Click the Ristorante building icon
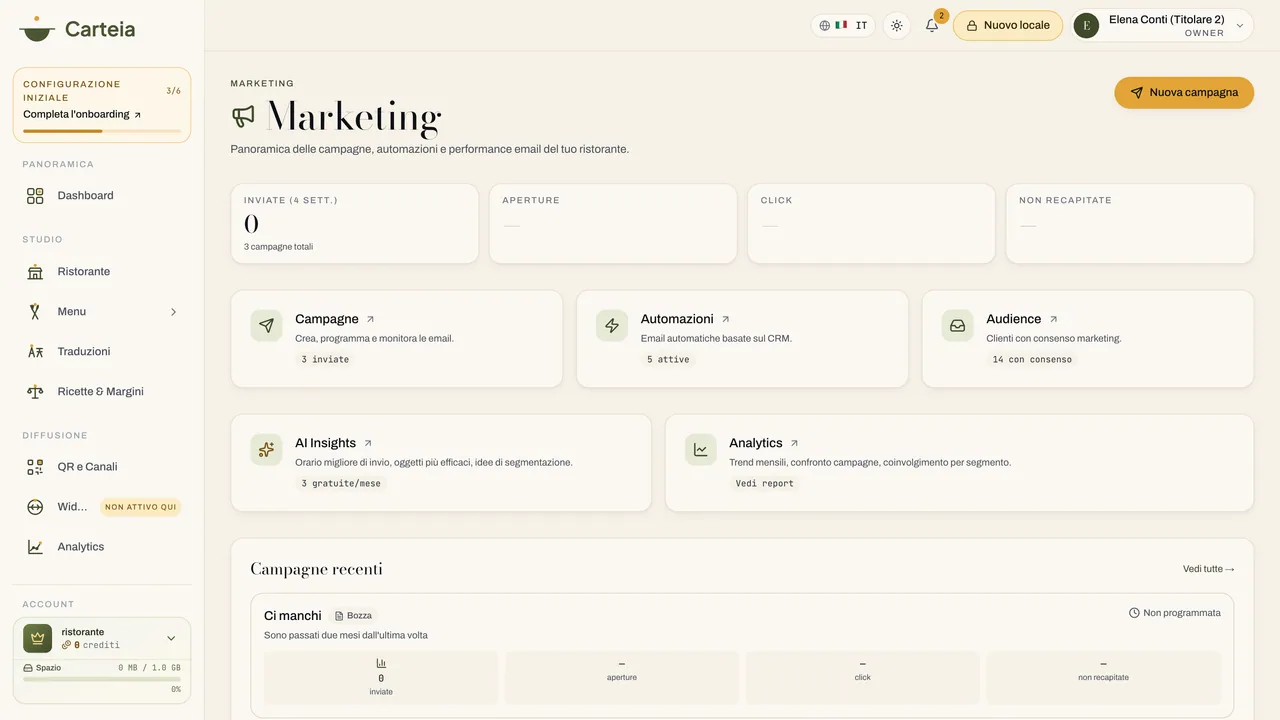1280x720 pixels. [35, 272]
